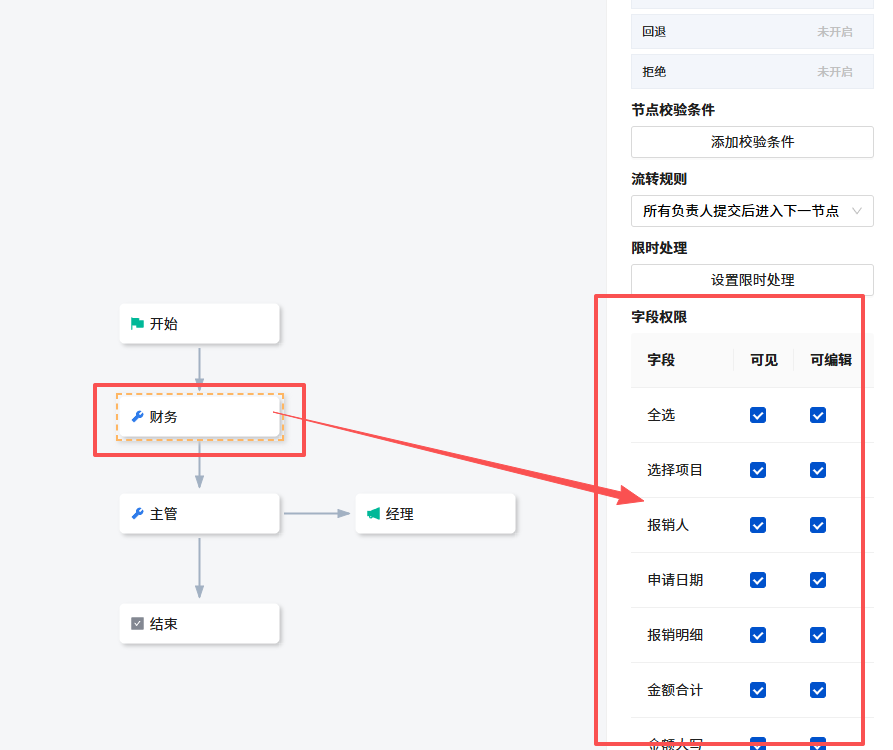Screen dimensions: 893x750
Task: Toggle 可见 checkbox for 申请日期
Action: [x=758, y=580]
